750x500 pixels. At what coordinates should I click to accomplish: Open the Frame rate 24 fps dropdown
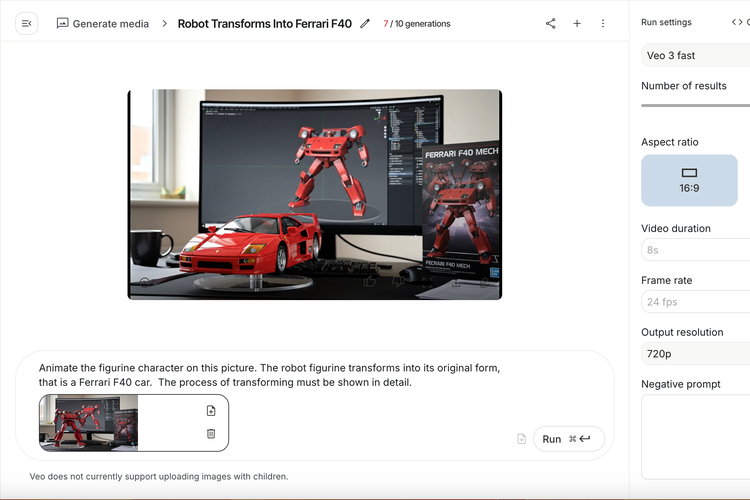(695, 302)
